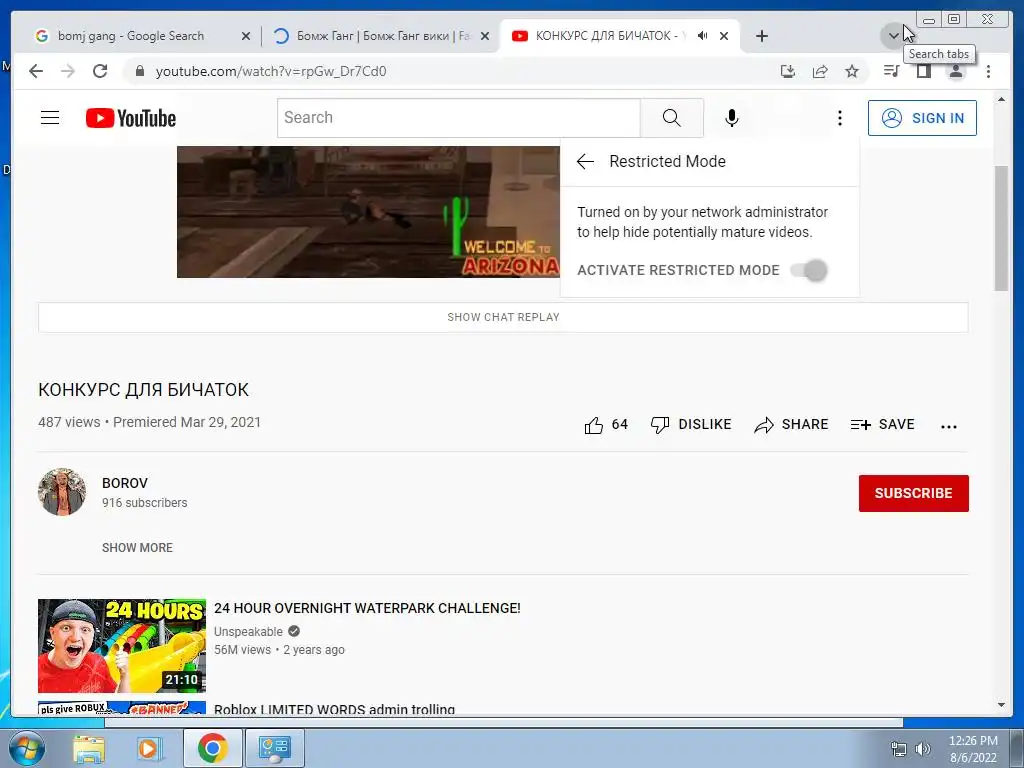Image resolution: width=1024 pixels, height=768 pixels.
Task: Switch to bomj gang Google Search tab
Action: [x=131, y=36]
